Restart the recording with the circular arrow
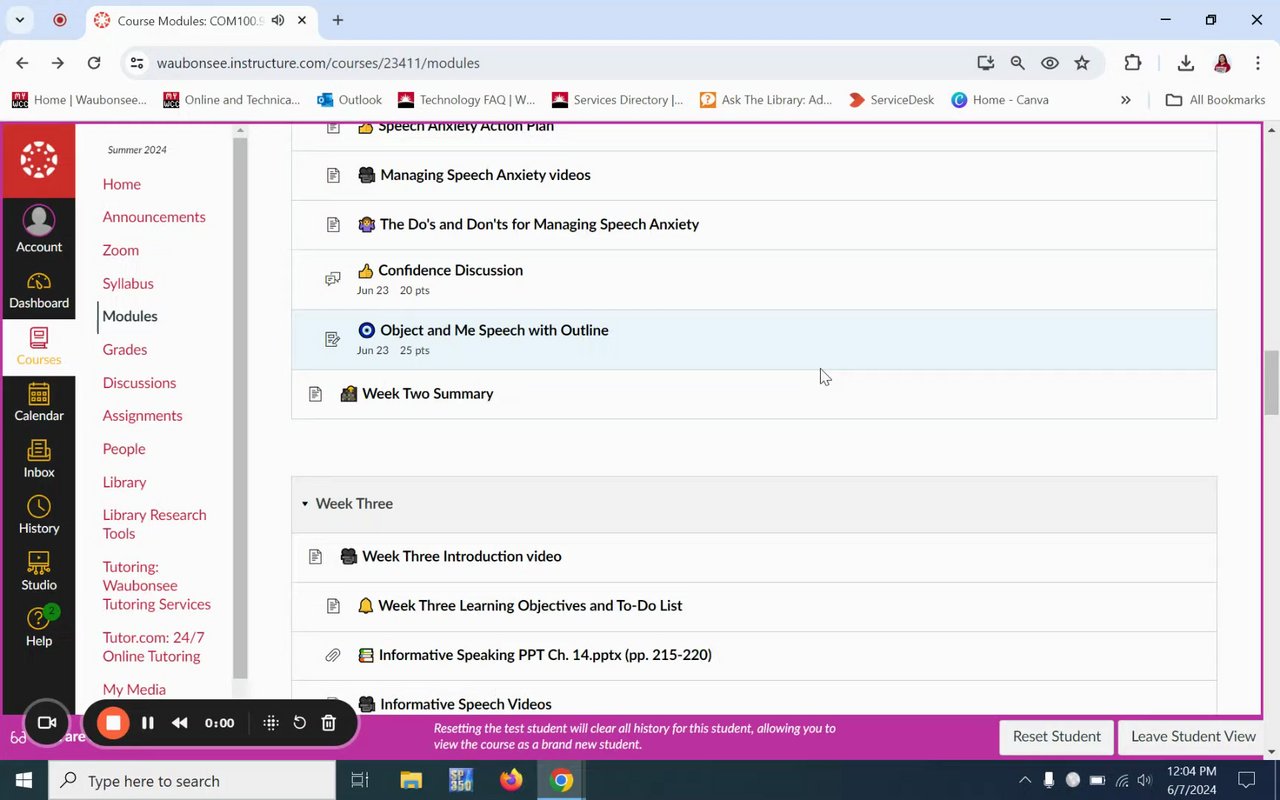This screenshot has height=800, width=1280. 299,723
